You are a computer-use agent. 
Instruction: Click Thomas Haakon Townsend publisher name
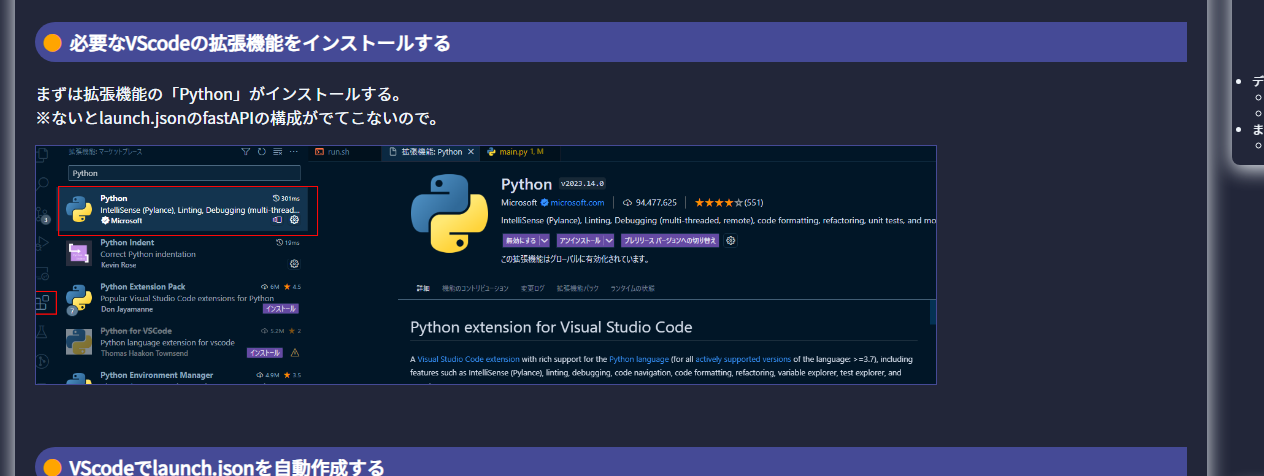pos(144,353)
